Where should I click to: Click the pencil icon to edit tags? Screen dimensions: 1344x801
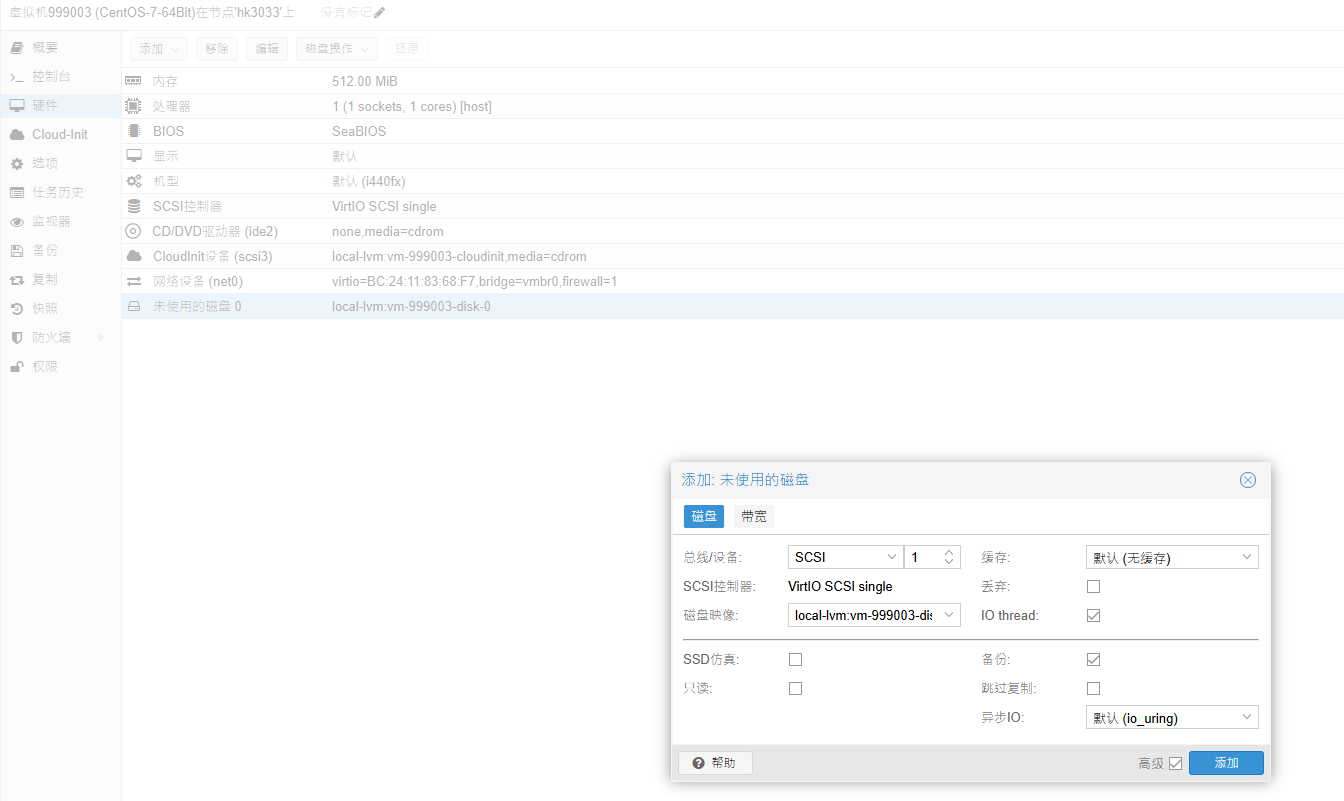[x=379, y=13]
